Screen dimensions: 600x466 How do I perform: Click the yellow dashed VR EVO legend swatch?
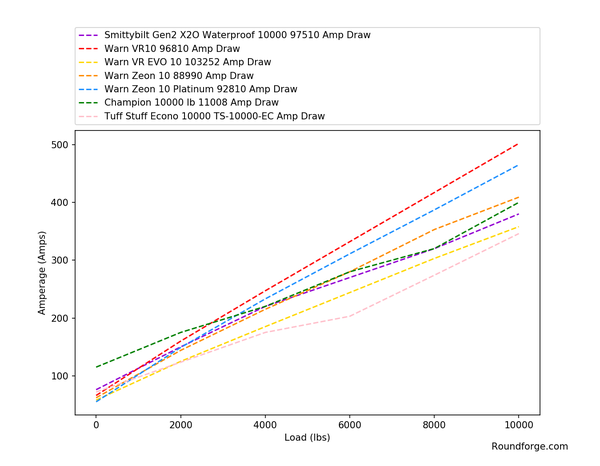(x=89, y=62)
